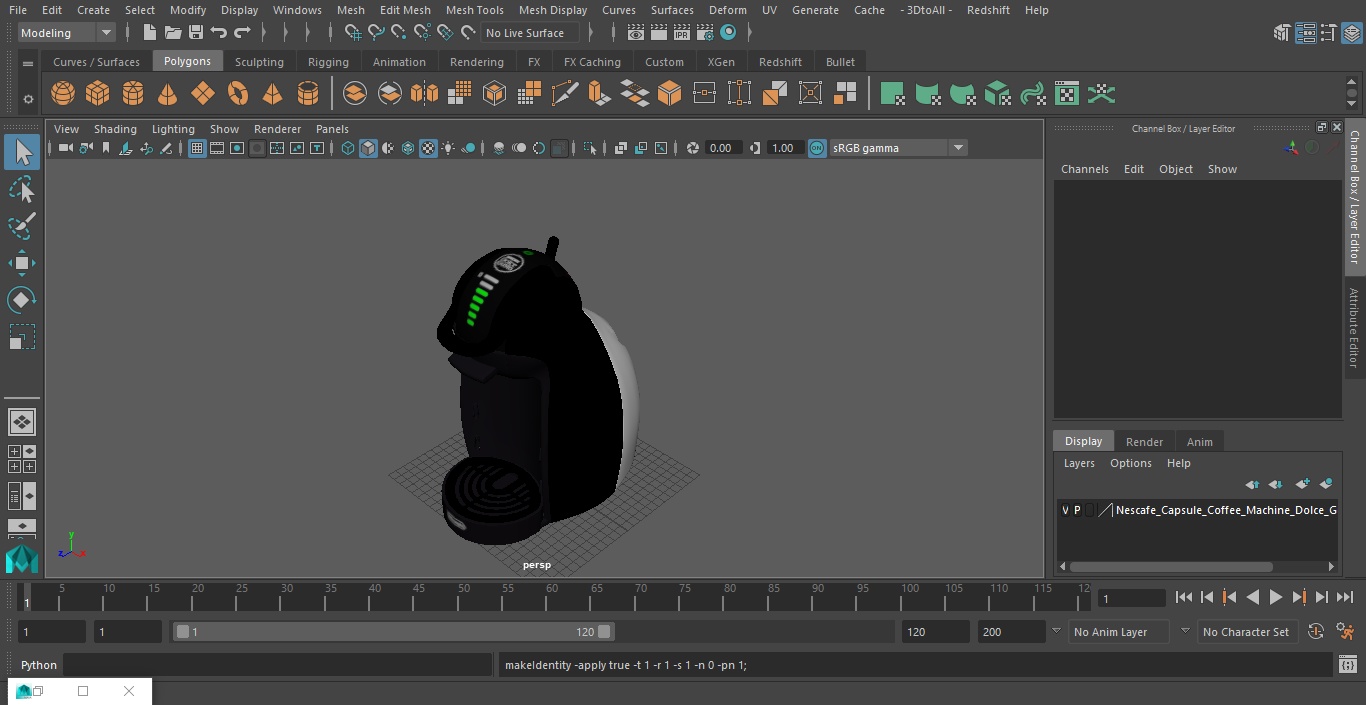This screenshot has width=1366, height=705.
Task: Toggle smooth shade all cube icon
Action: coord(368,148)
